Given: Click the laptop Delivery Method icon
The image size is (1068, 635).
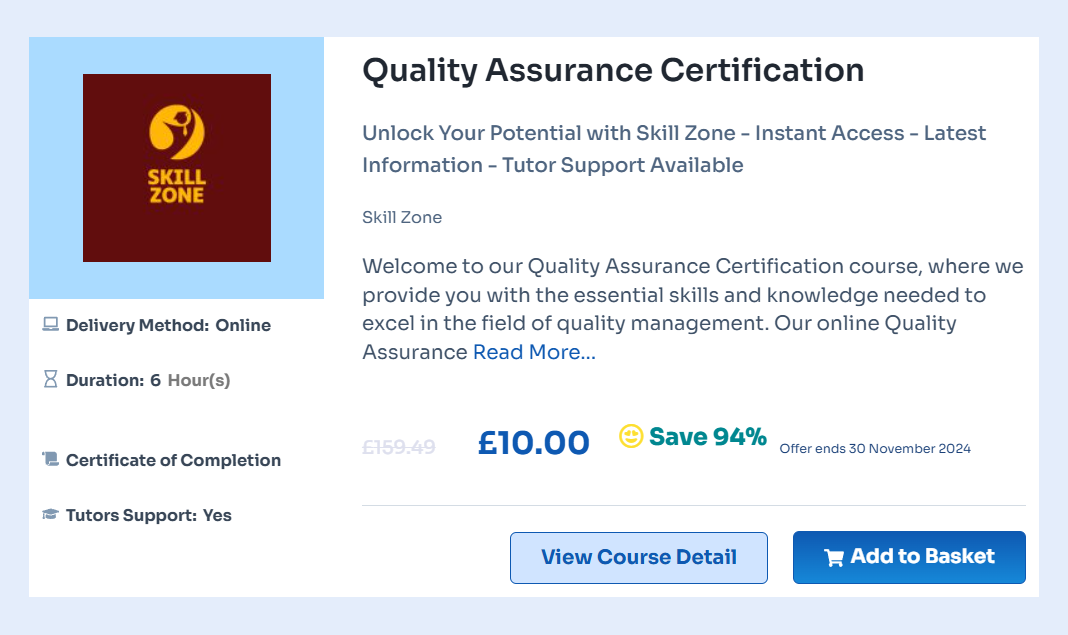Looking at the screenshot, I should [51, 325].
